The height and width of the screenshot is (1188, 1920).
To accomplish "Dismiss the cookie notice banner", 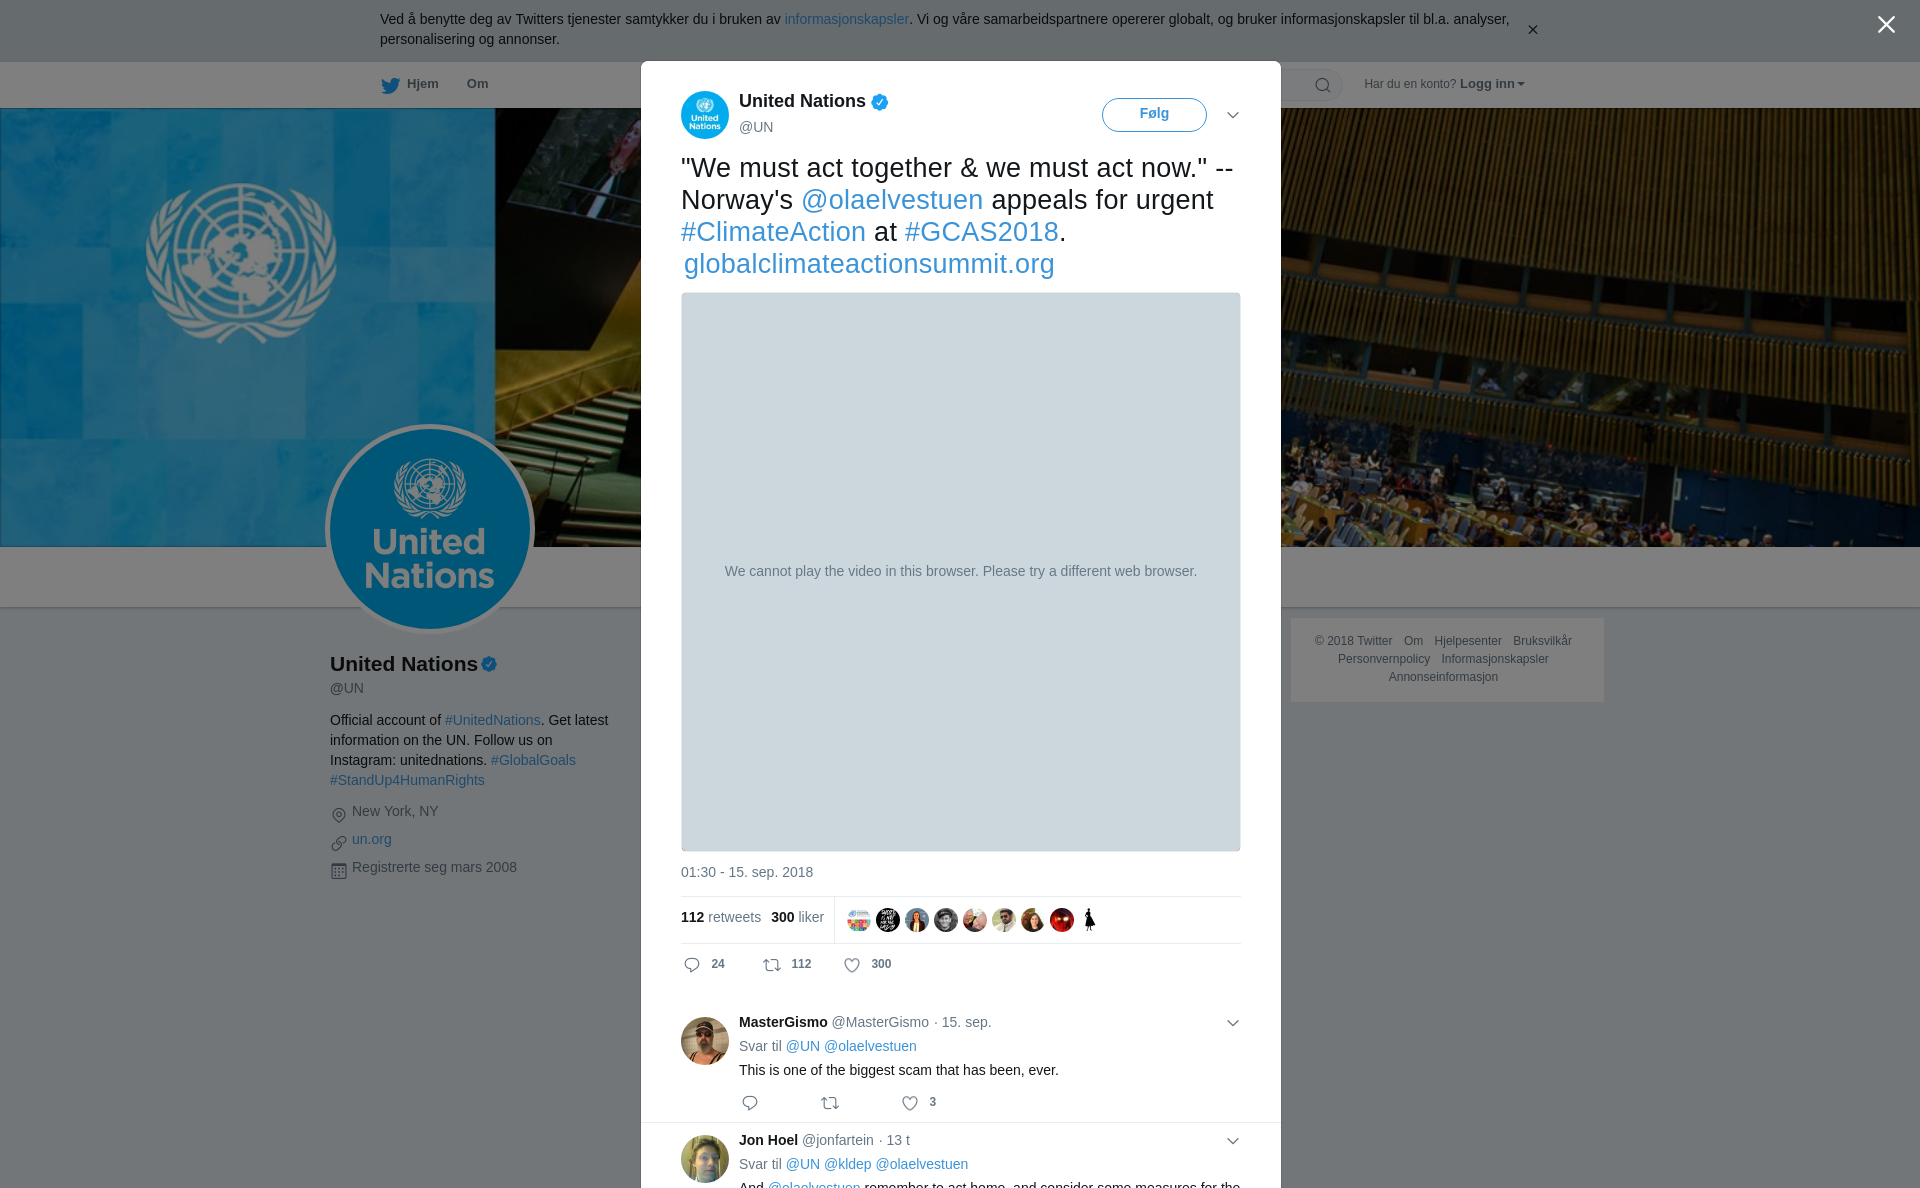I will 1532,30.
